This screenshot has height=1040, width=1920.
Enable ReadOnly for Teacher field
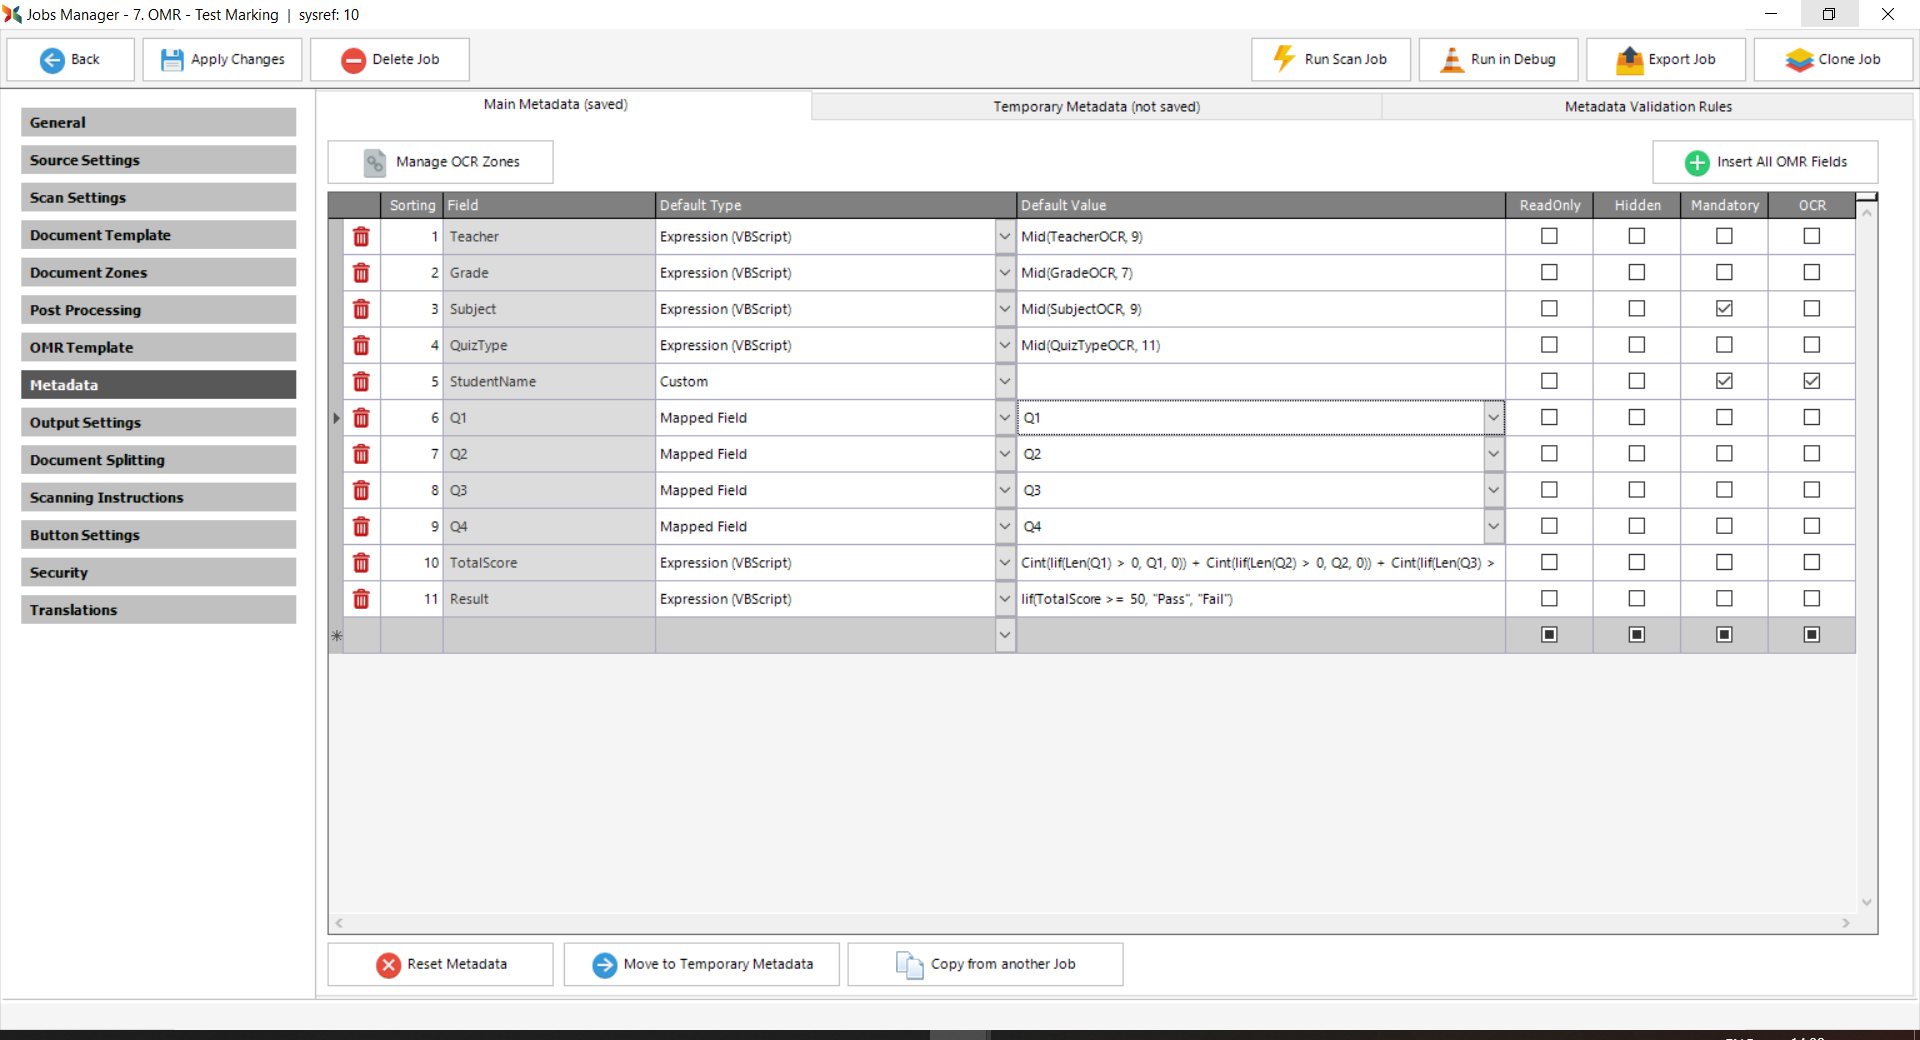tap(1549, 236)
